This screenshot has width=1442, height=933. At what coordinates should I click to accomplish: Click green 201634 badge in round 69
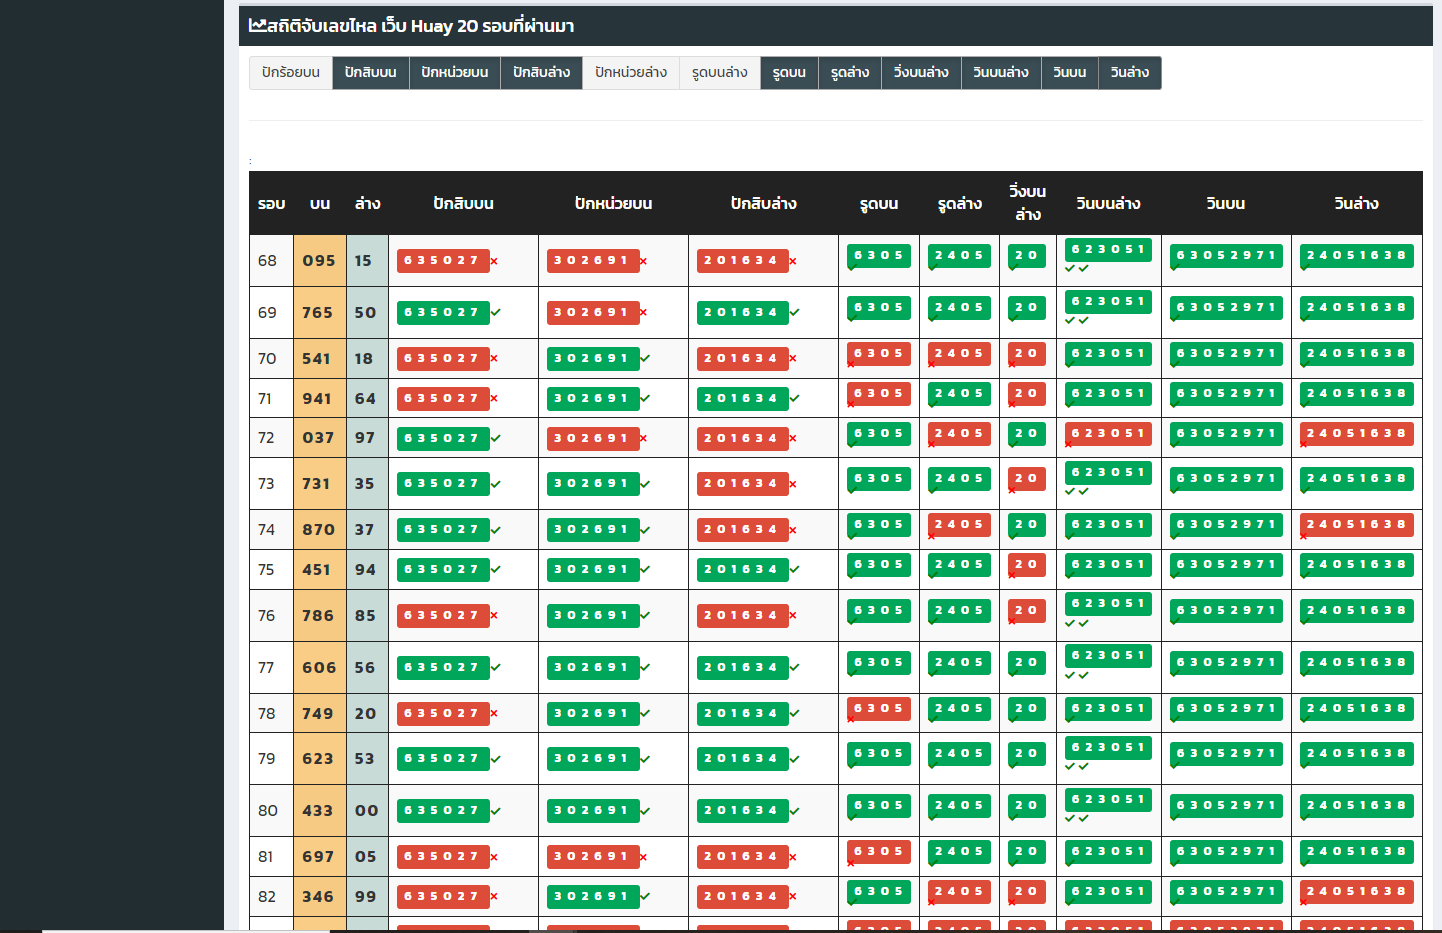tap(743, 312)
